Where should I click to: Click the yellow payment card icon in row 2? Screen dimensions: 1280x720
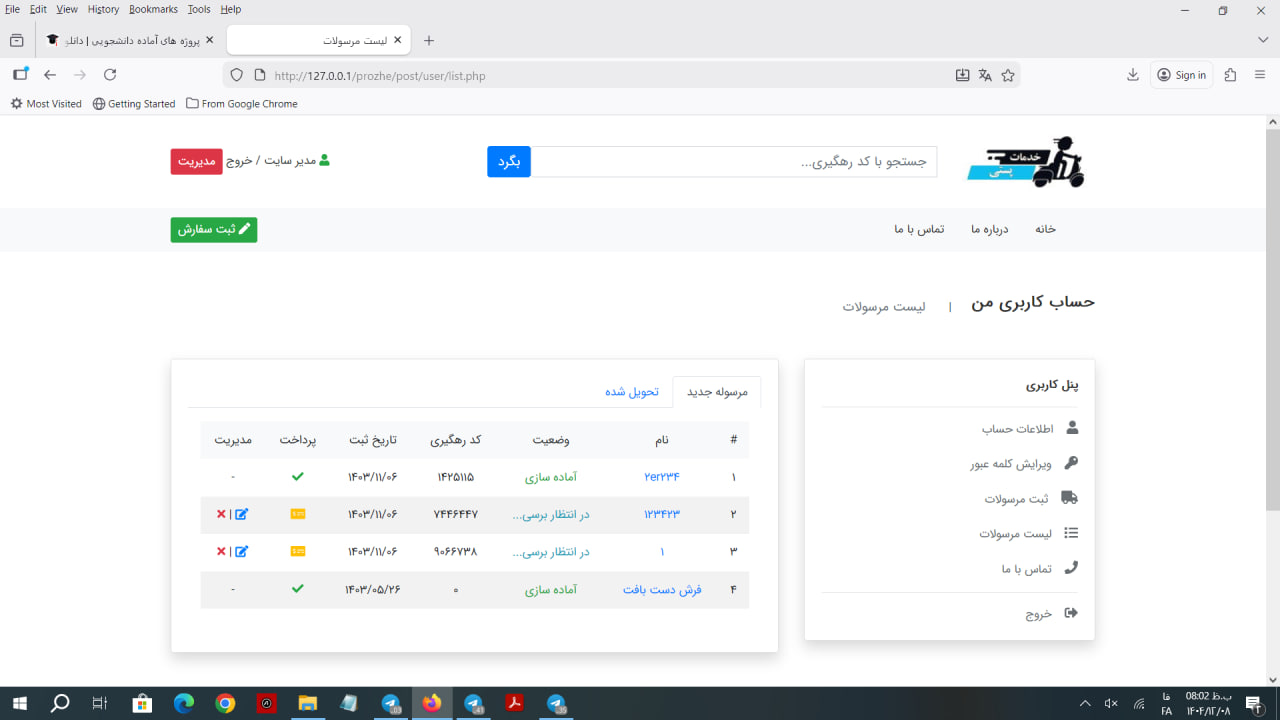click(x=298, y=514)
